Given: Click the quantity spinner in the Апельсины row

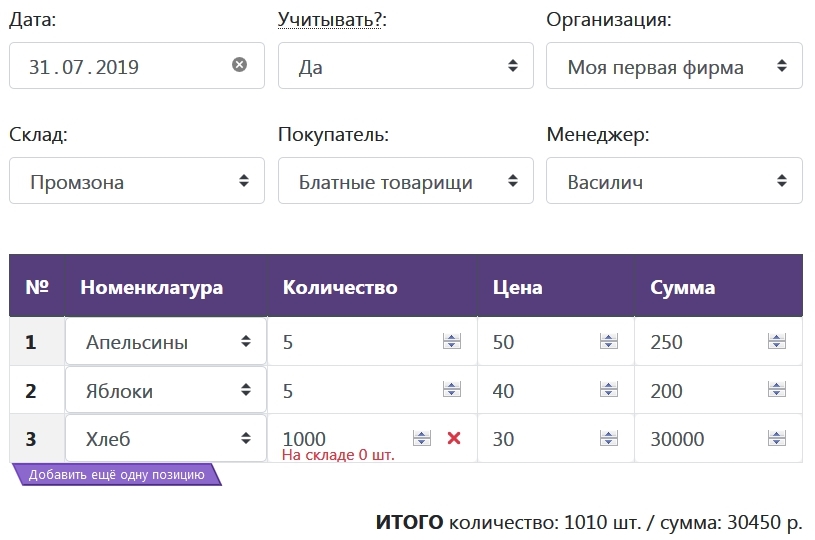Looking at the screenshot, I should tap(452, 342).
